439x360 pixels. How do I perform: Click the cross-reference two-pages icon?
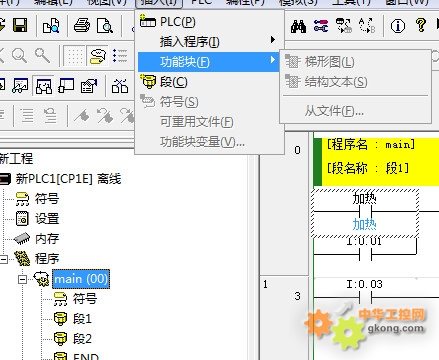(120, 86)
